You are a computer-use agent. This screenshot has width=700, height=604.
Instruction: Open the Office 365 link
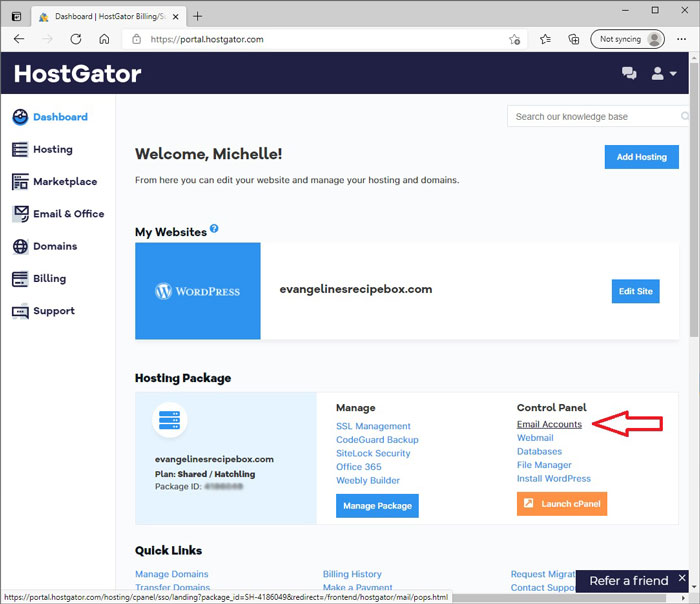pyautogui.click(x=358, y=467)
